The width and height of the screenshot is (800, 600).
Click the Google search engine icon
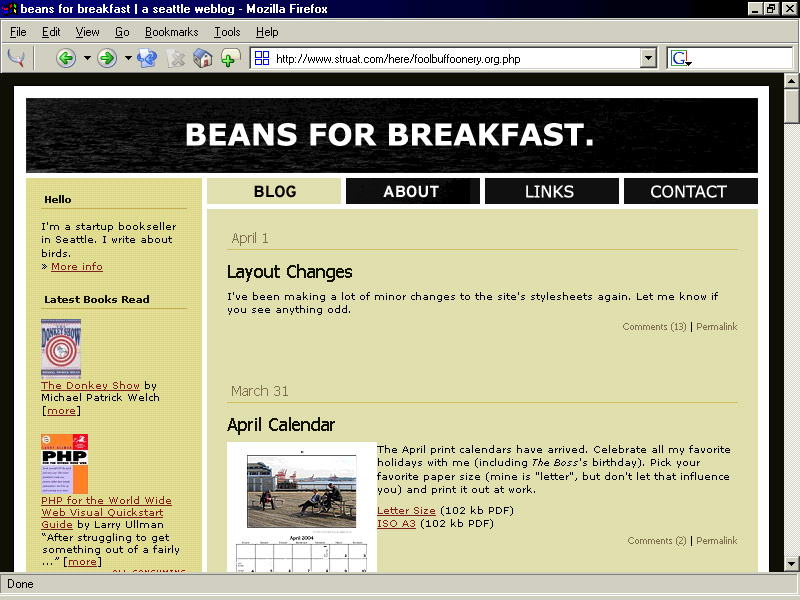pyautogui.click(x=681, y=58)
